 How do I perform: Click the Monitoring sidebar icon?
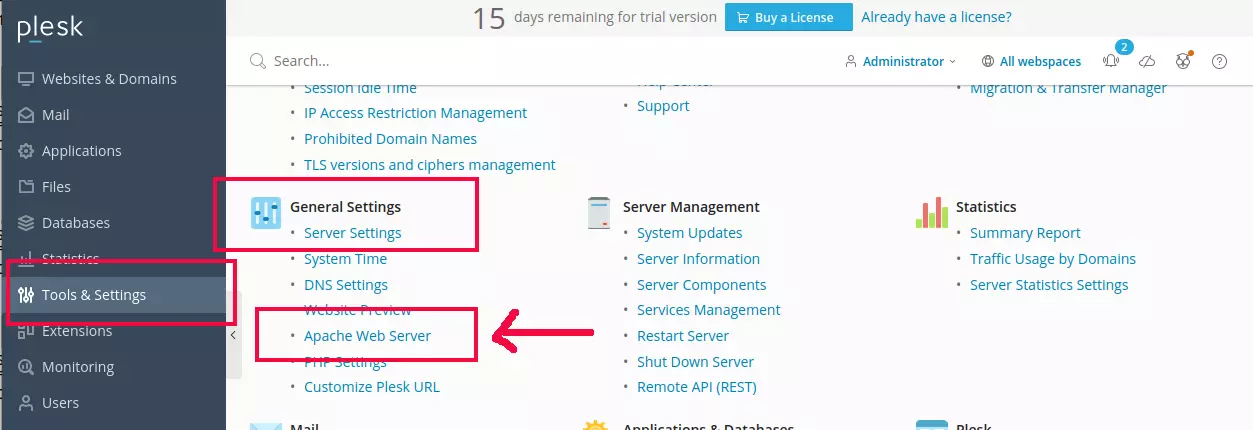26,367
